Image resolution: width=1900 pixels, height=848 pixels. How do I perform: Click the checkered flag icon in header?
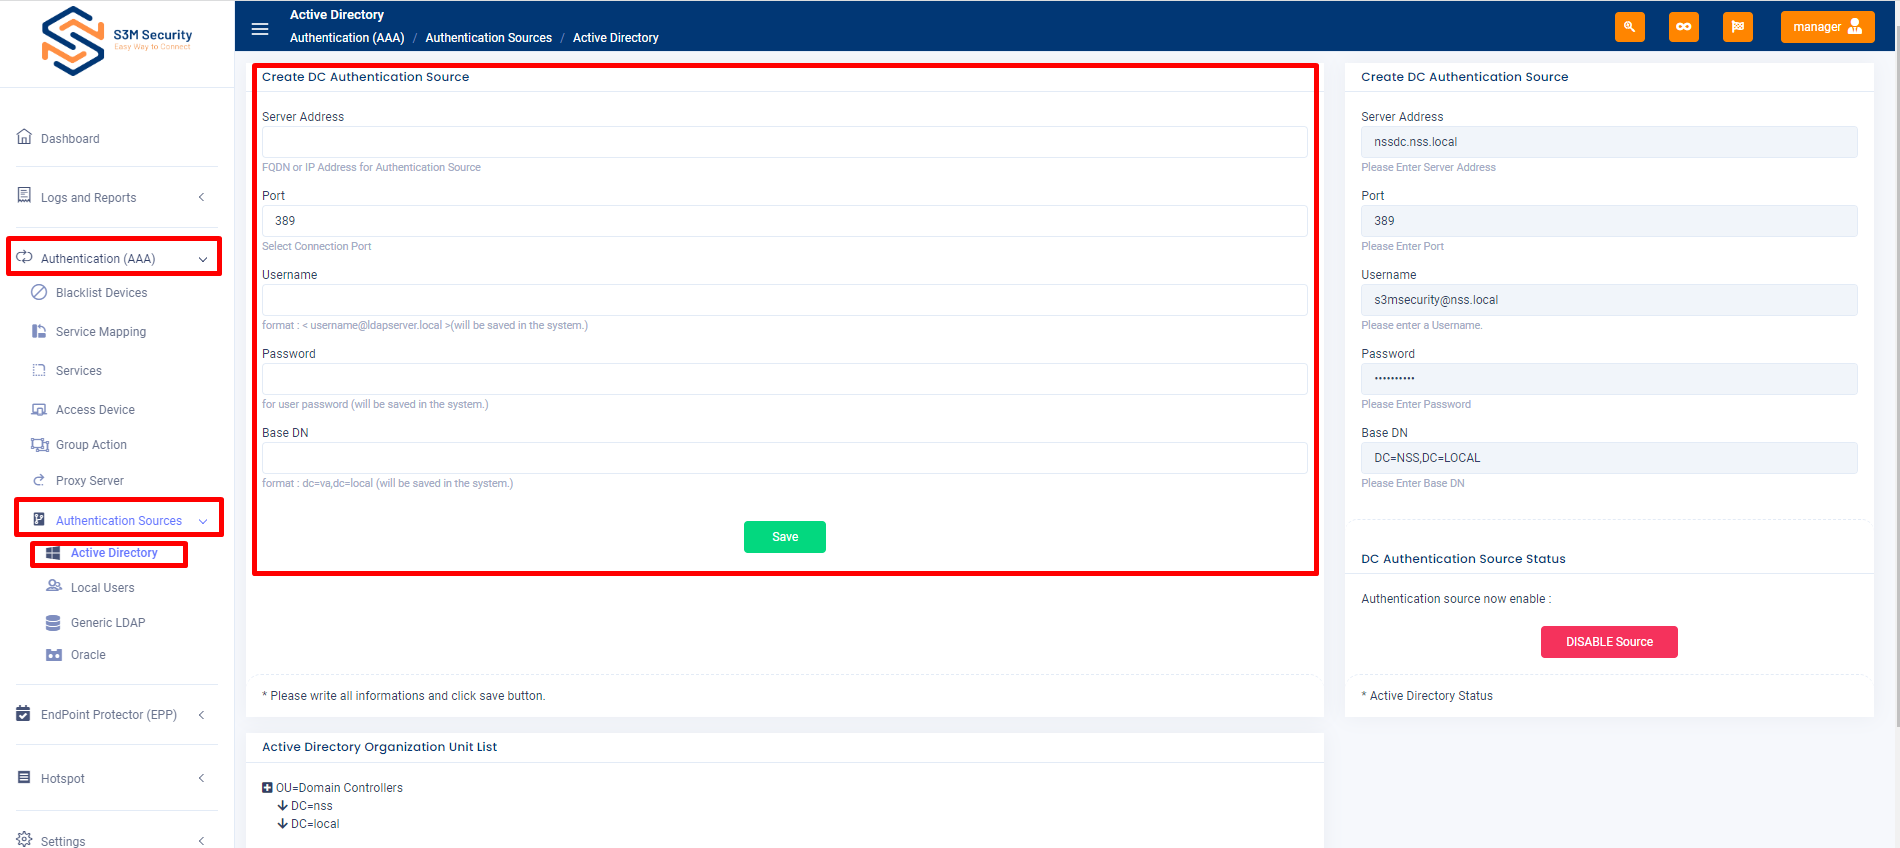coord(1738,27)
